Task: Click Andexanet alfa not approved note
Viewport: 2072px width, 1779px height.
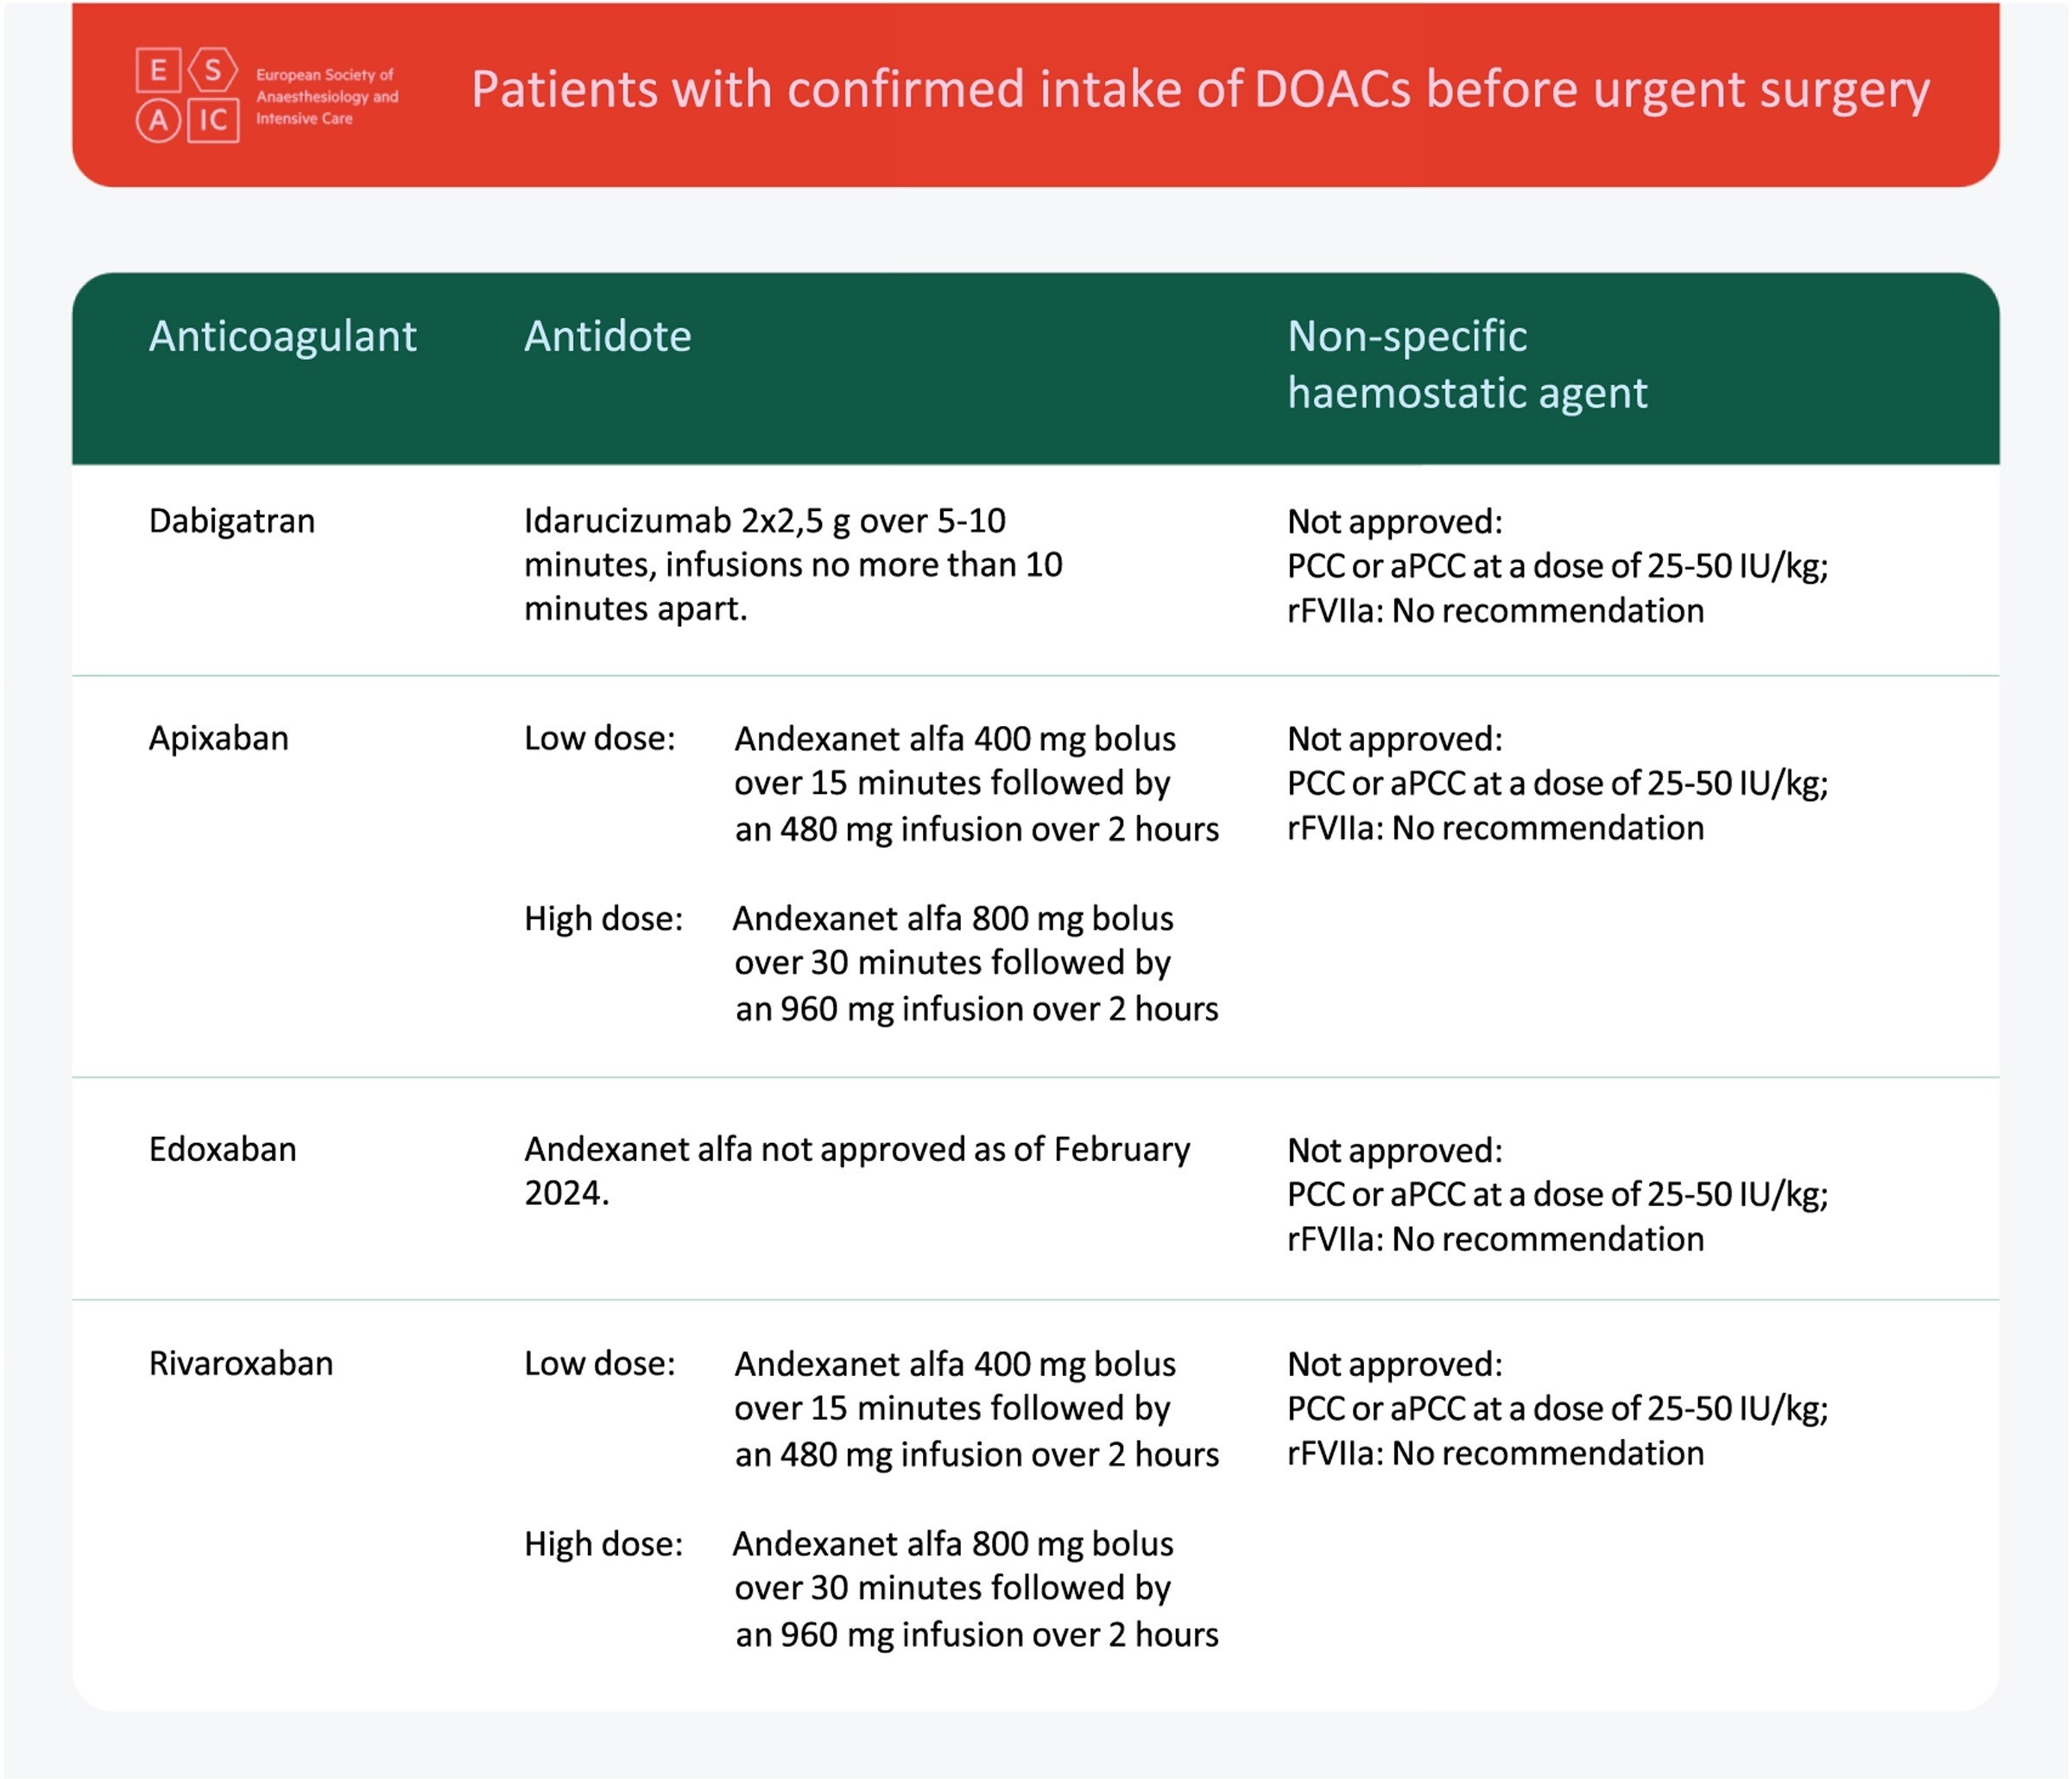Action: tap(857, 1171)
